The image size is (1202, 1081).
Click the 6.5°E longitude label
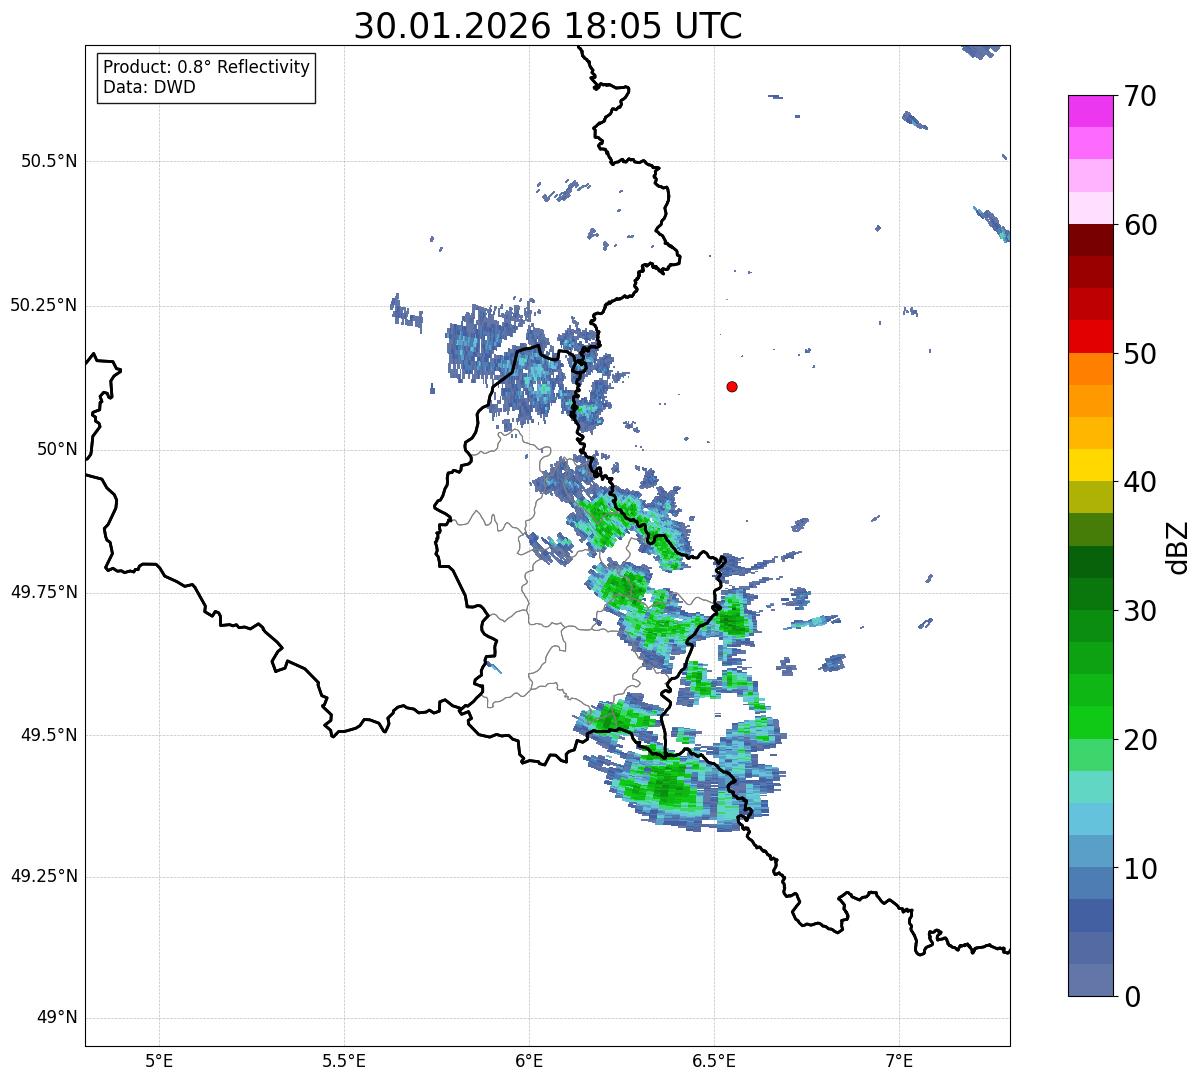pyautogui.click(x=714, y=1061)
